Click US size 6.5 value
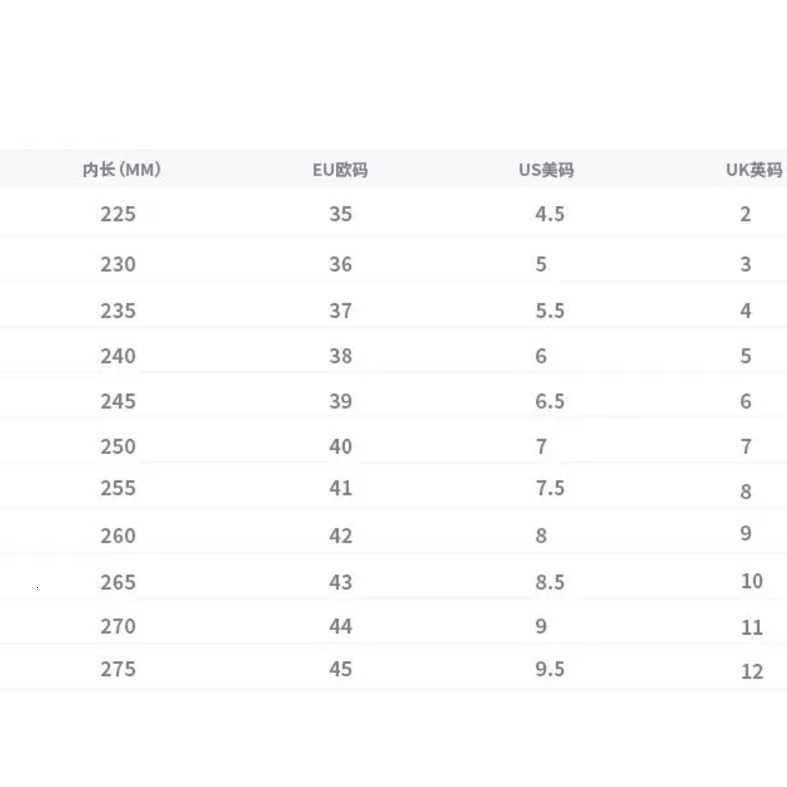This screenshot has width=787, height=787. (x=550, y=401)
